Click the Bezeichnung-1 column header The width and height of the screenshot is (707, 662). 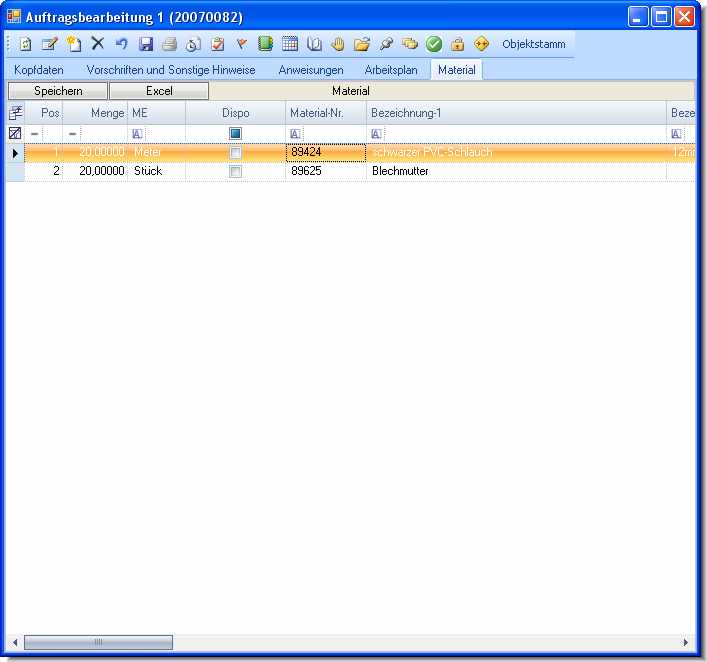[516, 113]
